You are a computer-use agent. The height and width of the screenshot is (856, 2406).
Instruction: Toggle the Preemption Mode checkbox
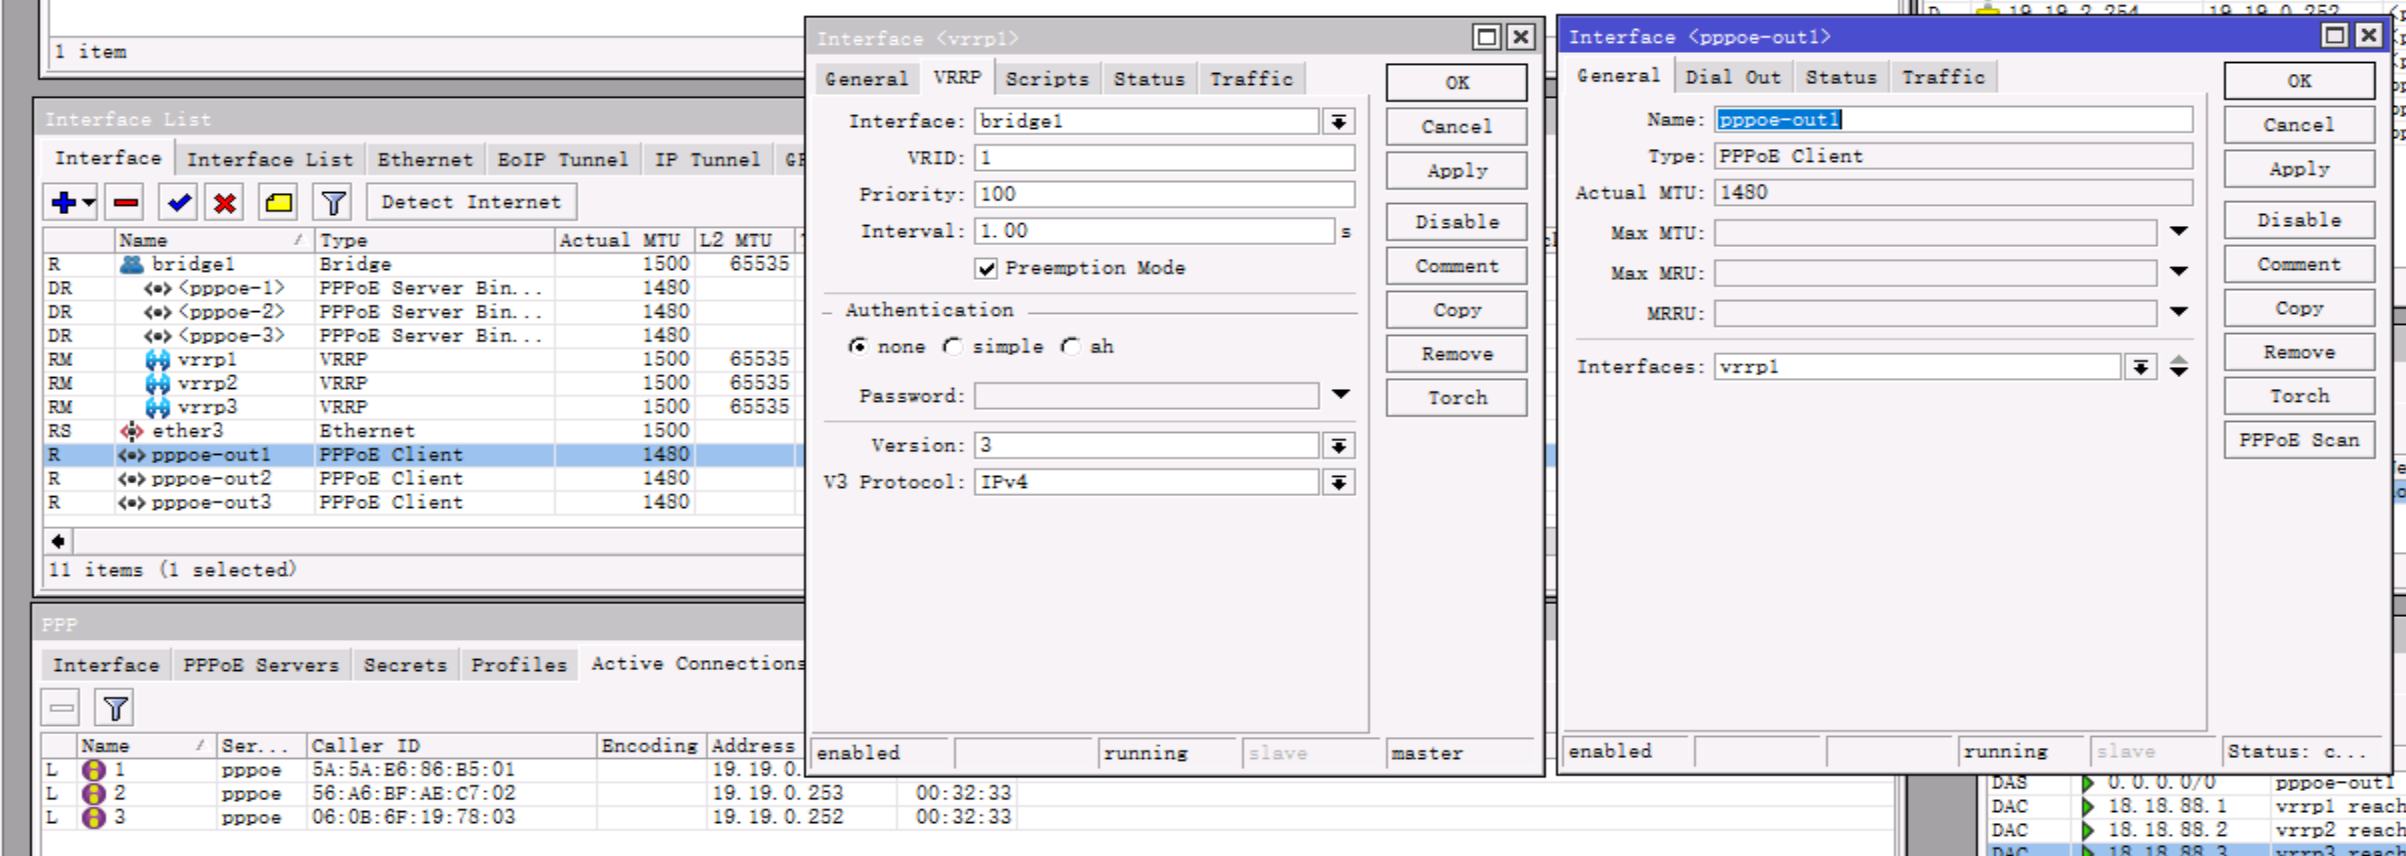986,268
